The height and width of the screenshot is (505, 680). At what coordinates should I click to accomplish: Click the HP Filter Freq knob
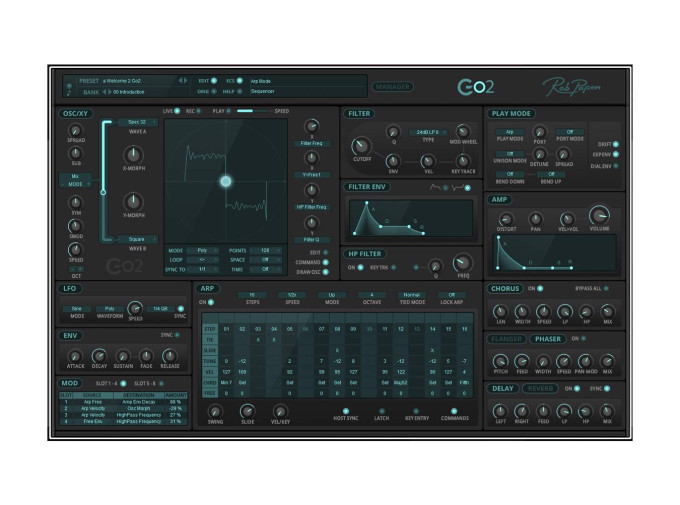coord(462,264)
